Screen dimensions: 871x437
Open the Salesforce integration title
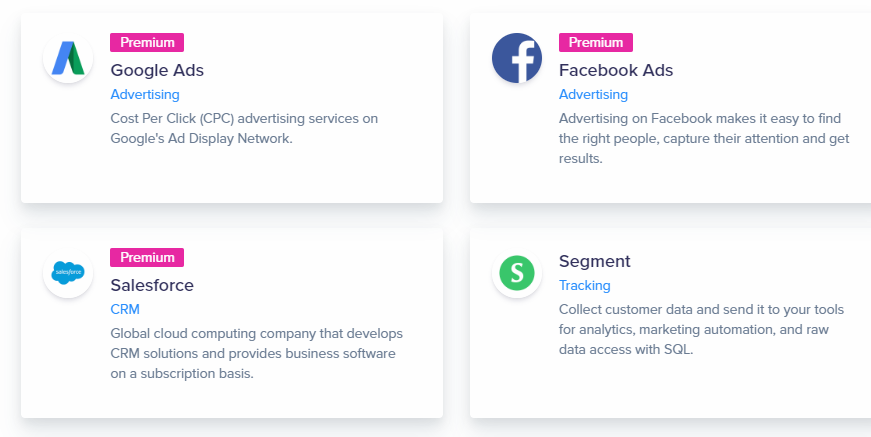click(x=152, y=285)
